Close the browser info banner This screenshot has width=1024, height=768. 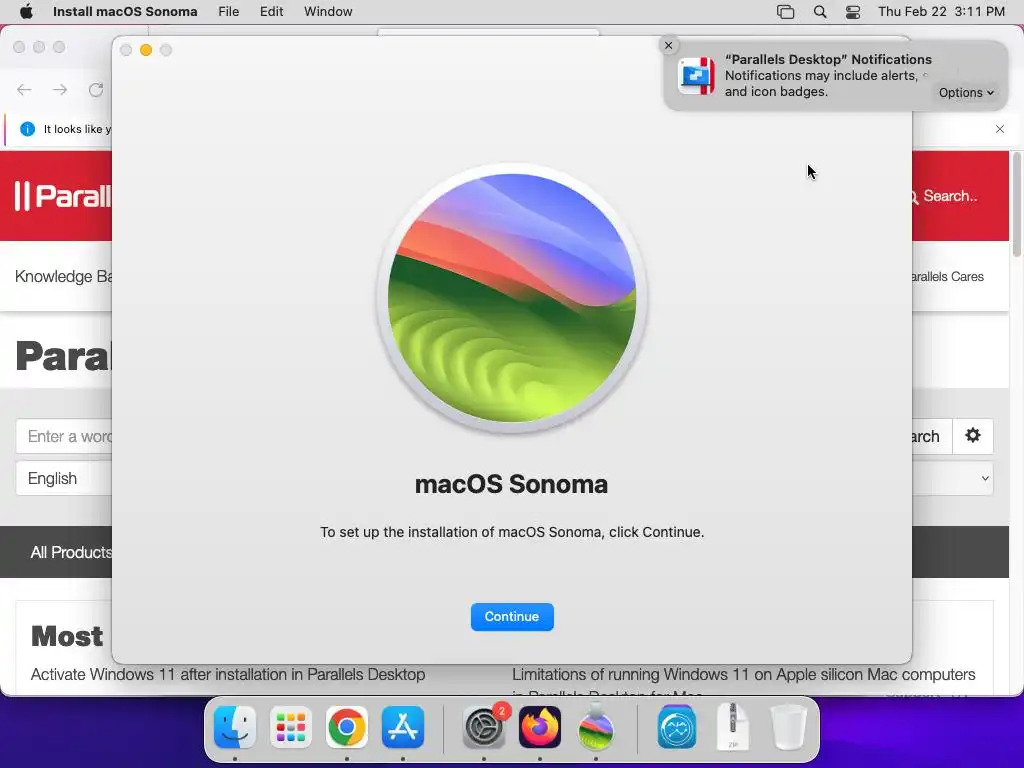[1000, 129]
